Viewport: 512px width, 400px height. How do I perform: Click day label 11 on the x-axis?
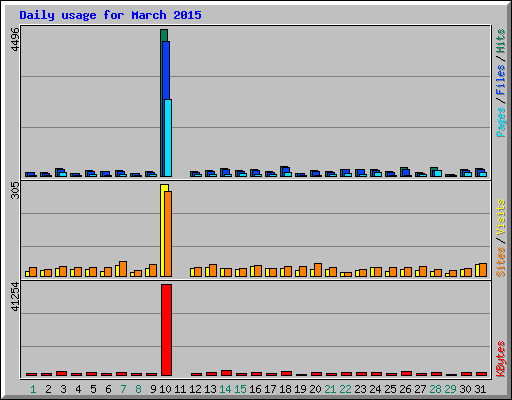click(180, 389)
